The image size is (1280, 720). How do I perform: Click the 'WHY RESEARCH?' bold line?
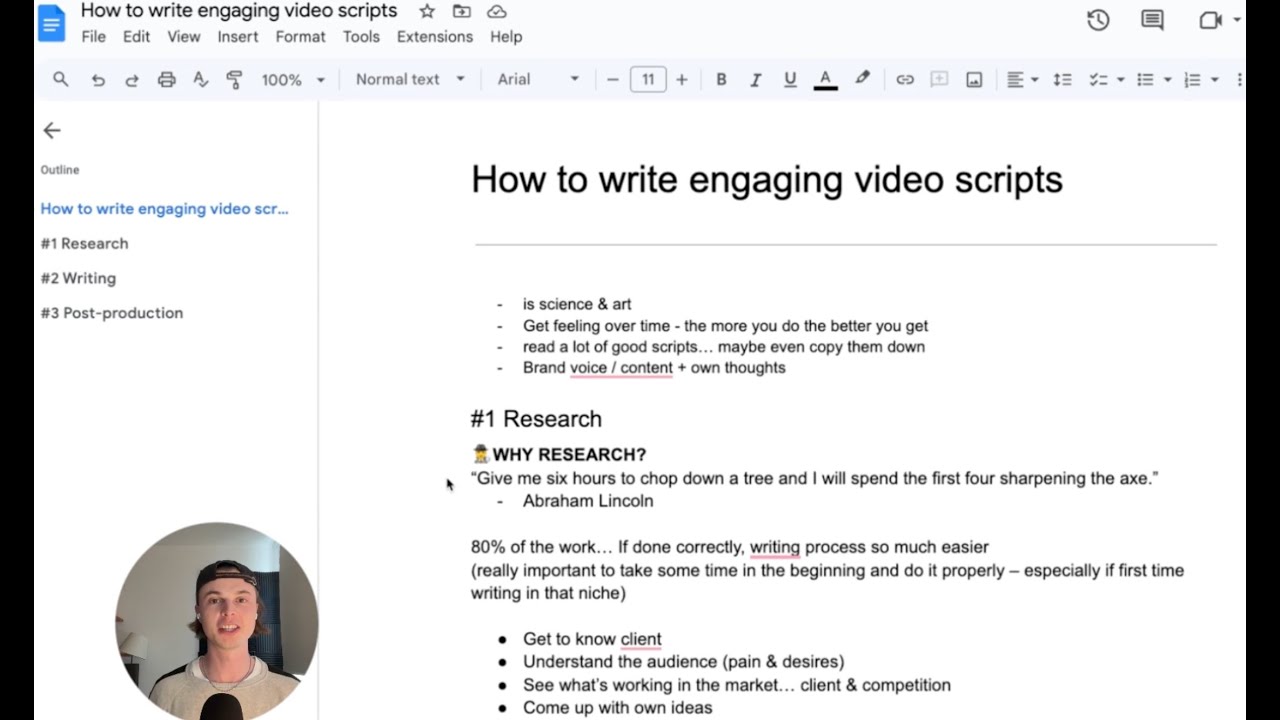[569, 455]
